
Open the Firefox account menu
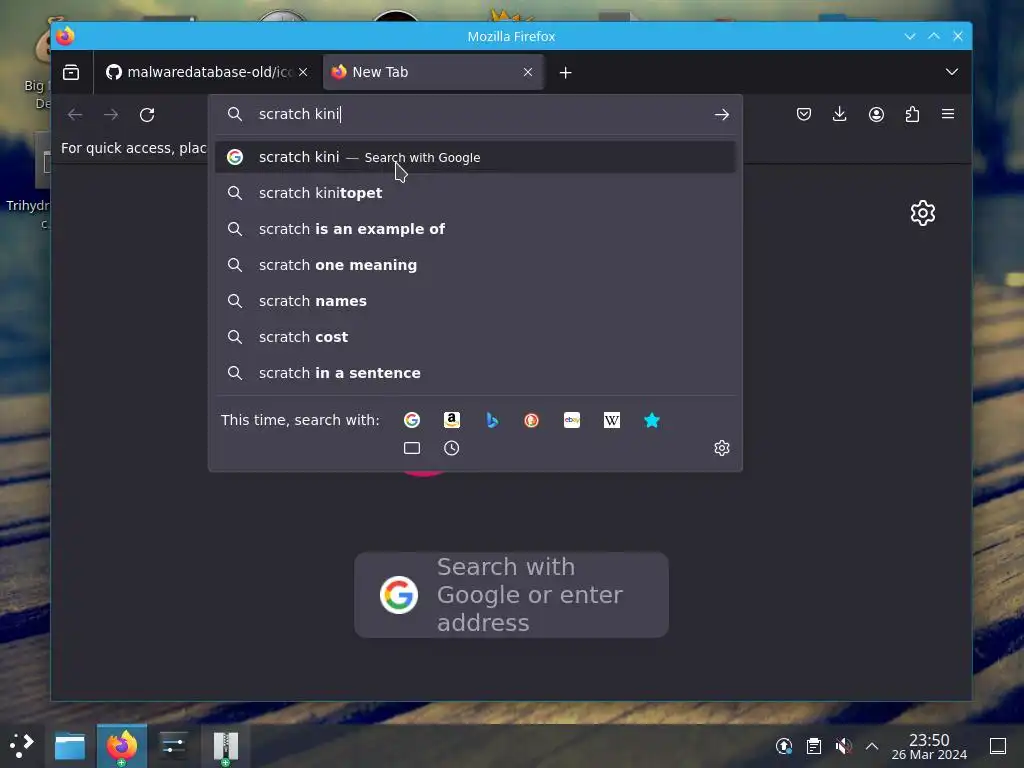[x=876, y=114]
